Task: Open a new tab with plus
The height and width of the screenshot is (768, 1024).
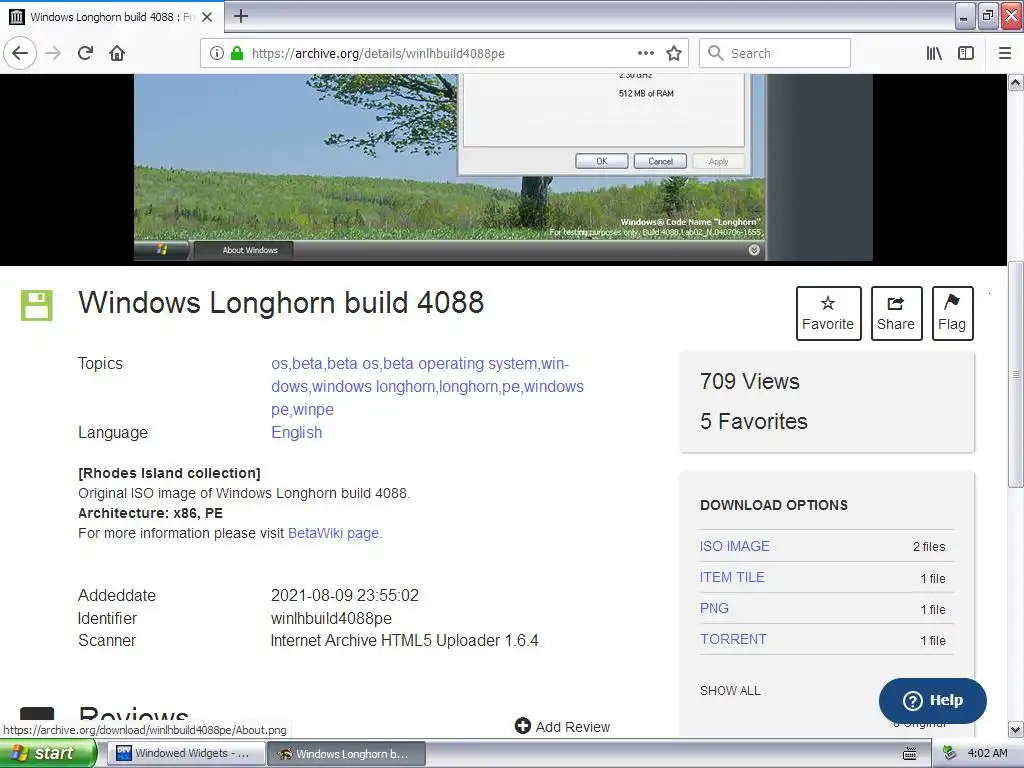Action: (241, 16)
